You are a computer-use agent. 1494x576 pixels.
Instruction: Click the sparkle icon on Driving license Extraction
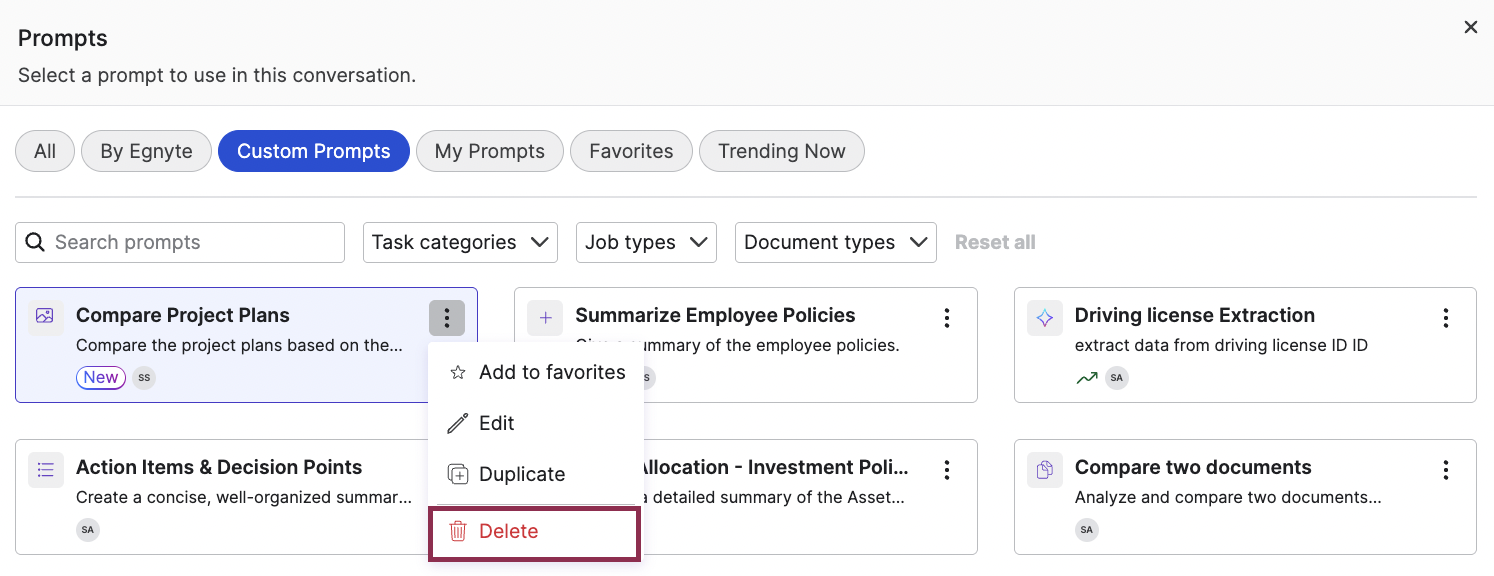(1044, 317)
